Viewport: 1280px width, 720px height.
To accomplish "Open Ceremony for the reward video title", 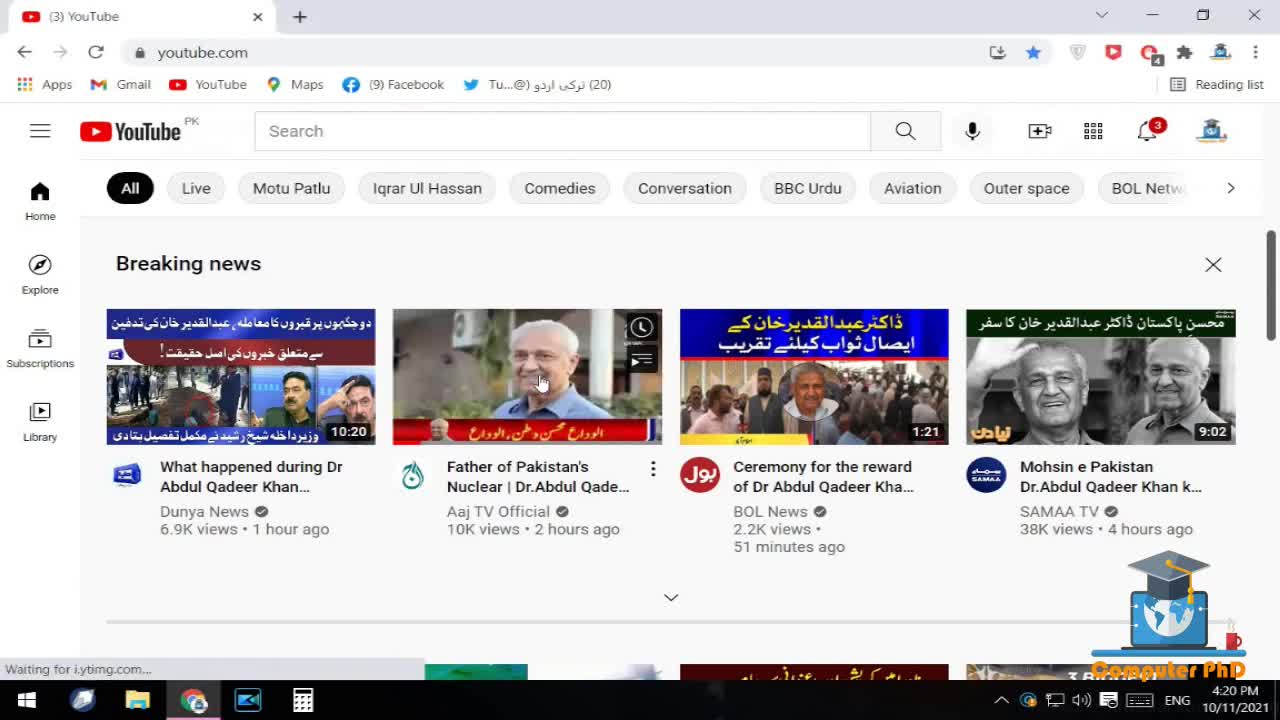I will pos(823,477).
